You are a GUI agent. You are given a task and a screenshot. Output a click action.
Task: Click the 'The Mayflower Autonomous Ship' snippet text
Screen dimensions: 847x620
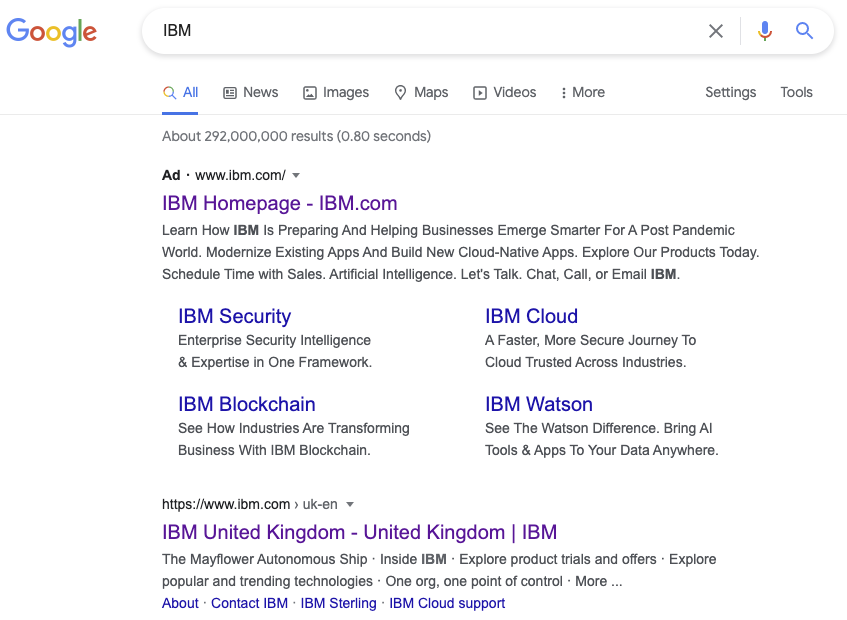point(265,560)
